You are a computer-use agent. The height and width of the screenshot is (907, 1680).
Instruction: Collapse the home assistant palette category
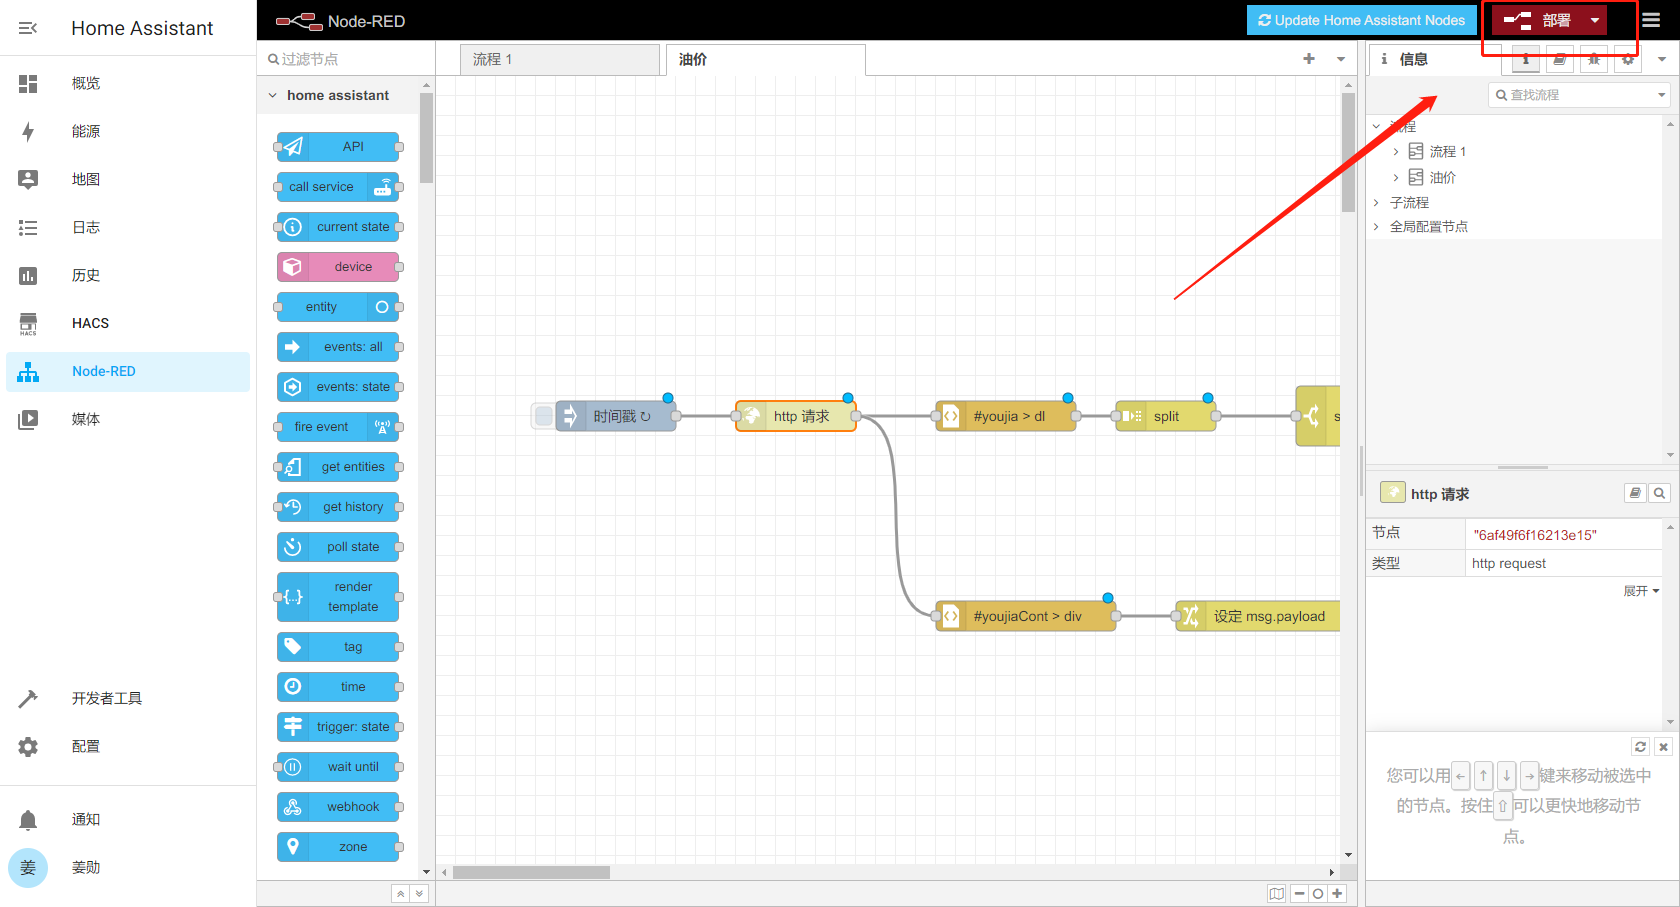coord(273,95)
